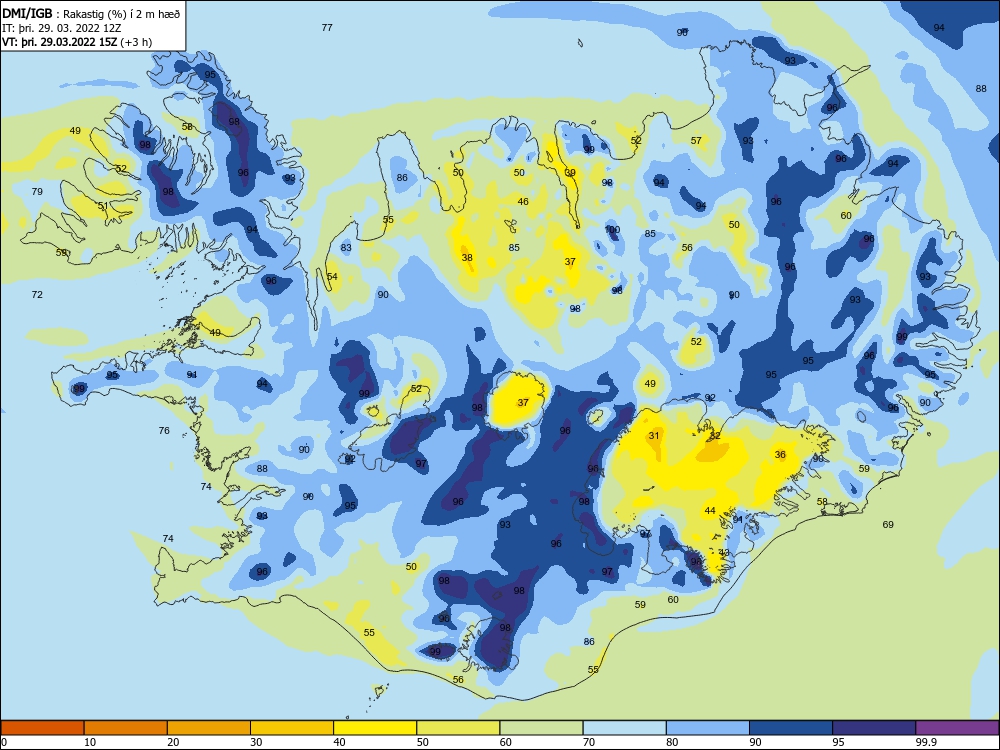The width and height of the screenshot is (1000, 750).
Task: Click the humidity value '76' on the map
Action: click(x=164, y=430)
